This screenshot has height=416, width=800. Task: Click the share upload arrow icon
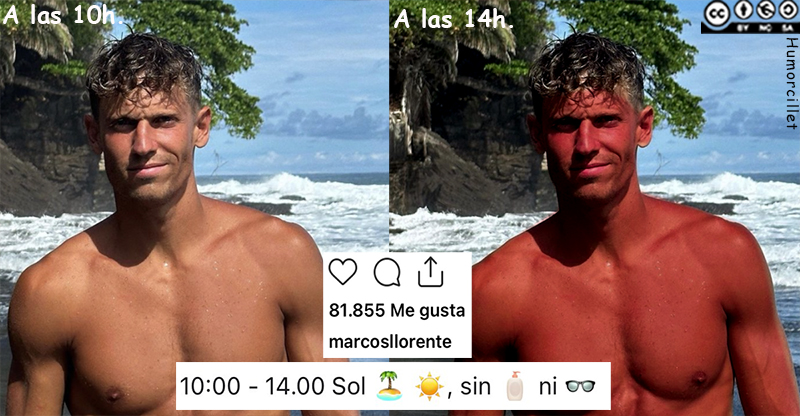(x=431, y=272)
